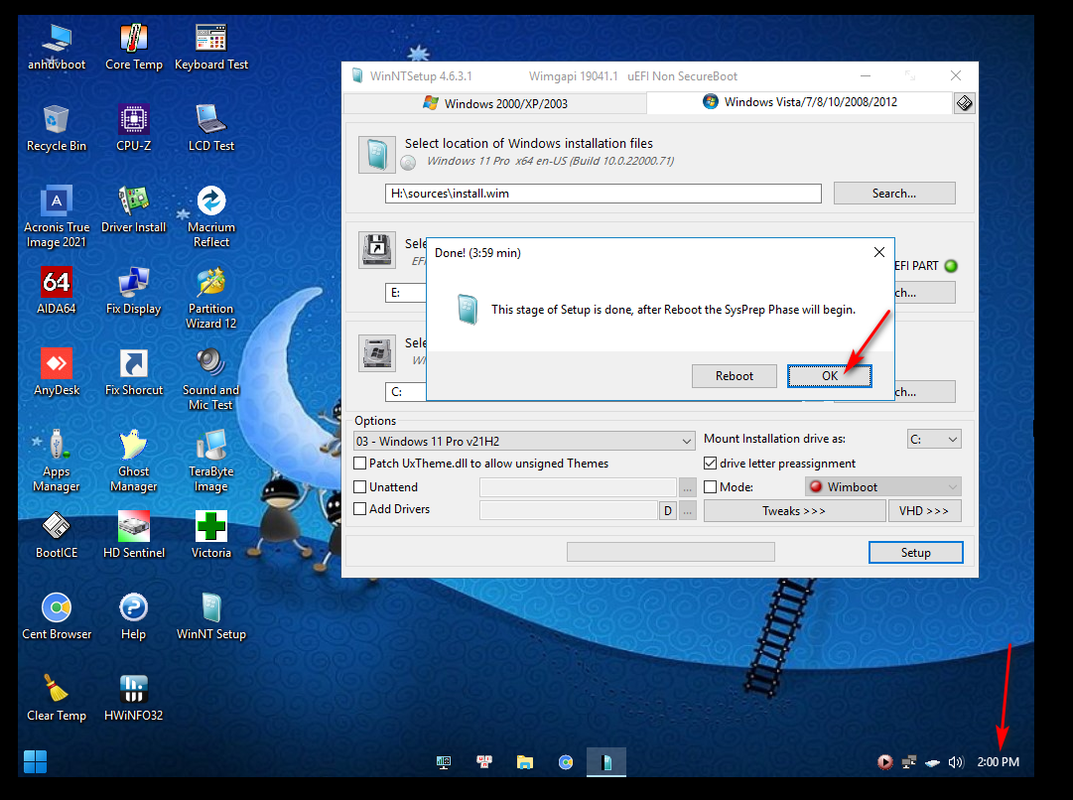Image resolution: width=1073 pixels, height=800 pixels.
Task: Click the 2:00 PM taskbar clock
Action: (998, 762)
